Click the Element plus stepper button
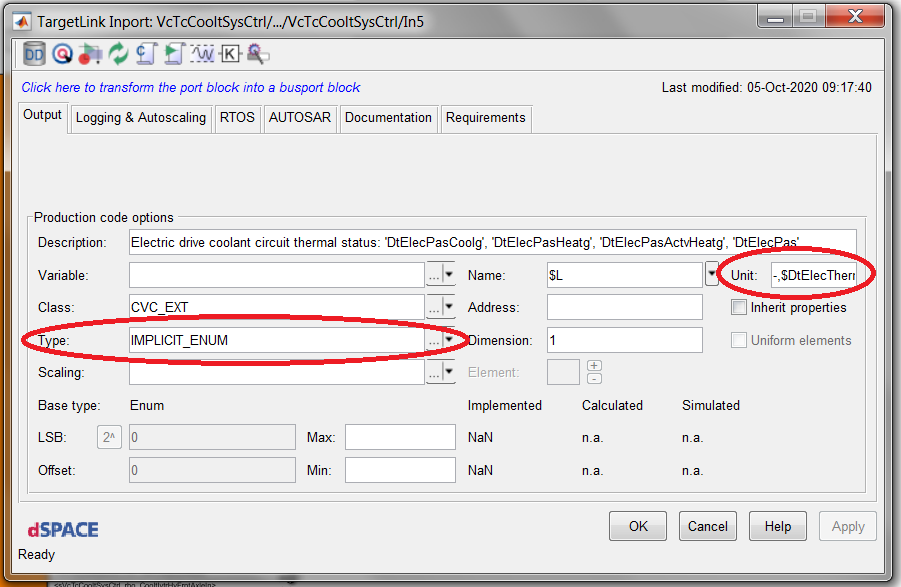 [594, 366]
